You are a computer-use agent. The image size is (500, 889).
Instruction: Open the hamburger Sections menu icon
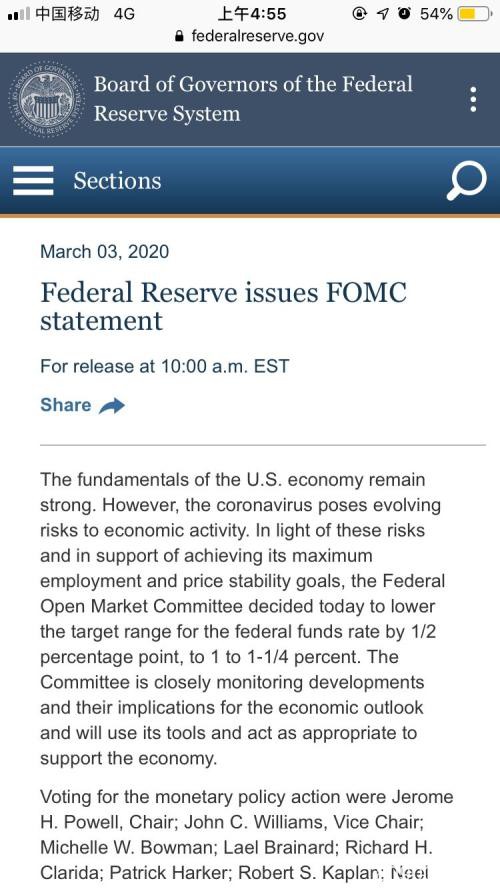pyautogui.click(x=33, y=181)
